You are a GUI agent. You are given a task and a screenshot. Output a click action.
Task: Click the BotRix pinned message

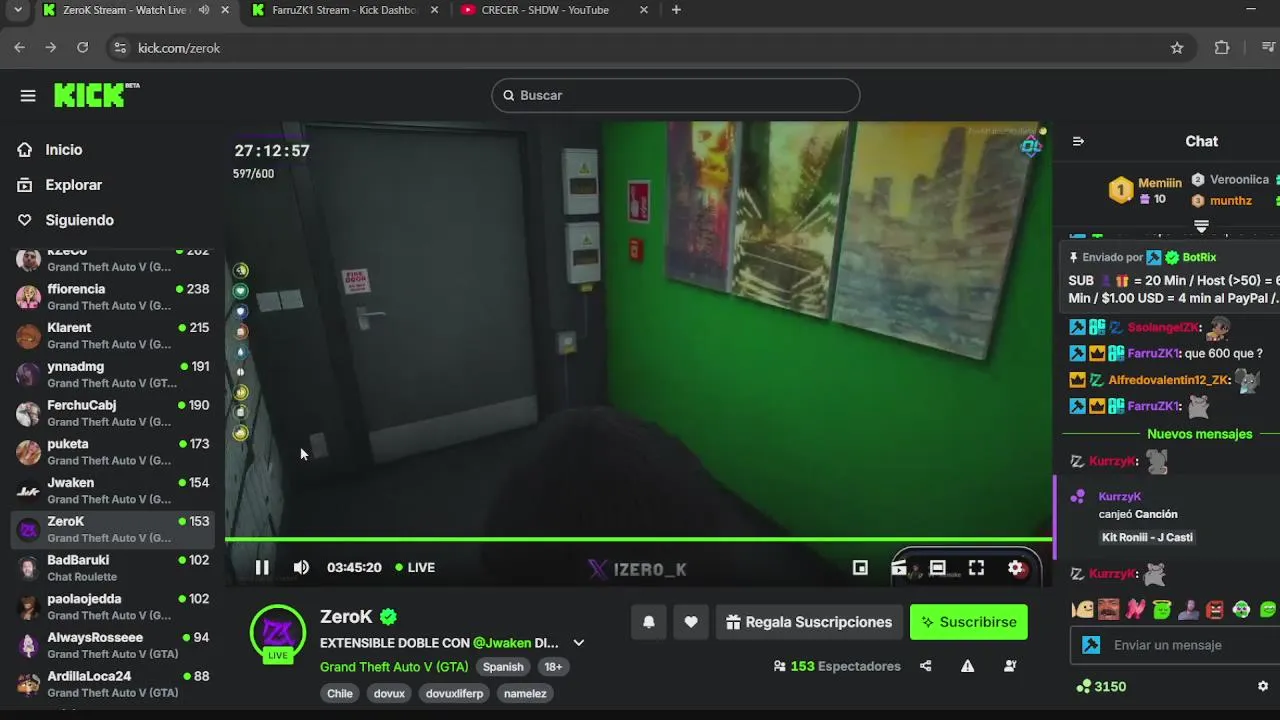[1172, 278]
